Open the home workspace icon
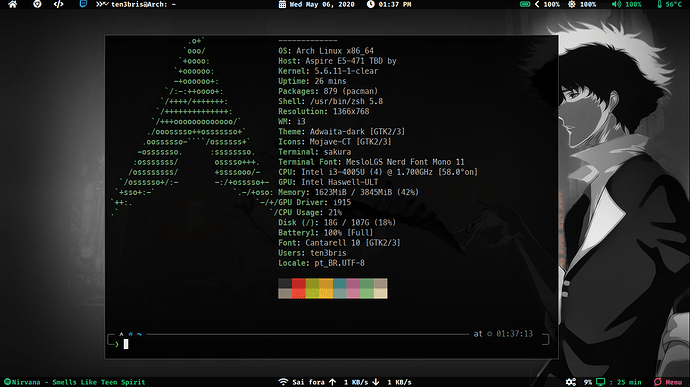 click(x=13, y=4)
